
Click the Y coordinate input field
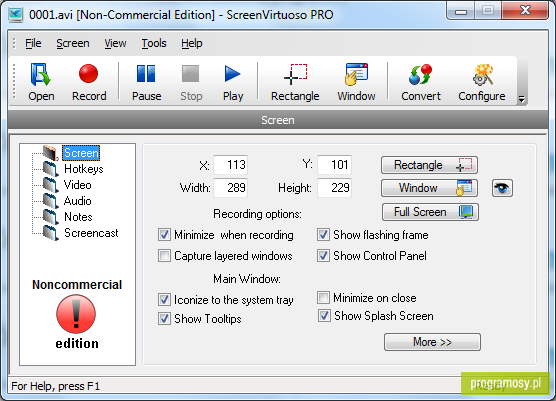coord(334,165)
